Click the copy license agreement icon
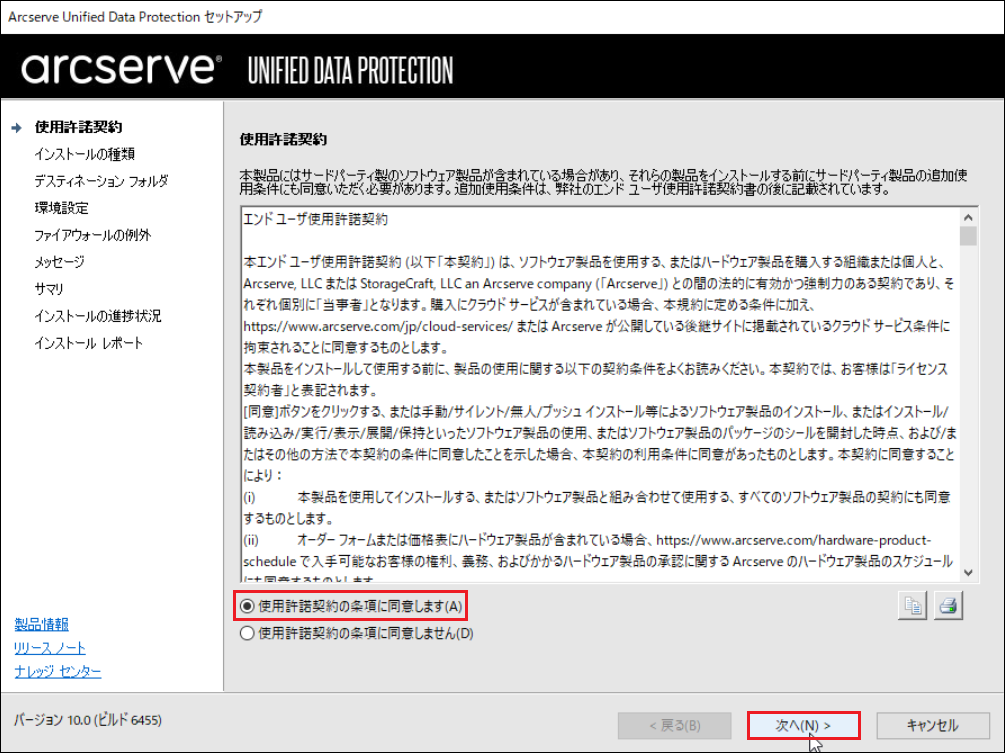Viewport: 1005px width, 753px height. 912,606
